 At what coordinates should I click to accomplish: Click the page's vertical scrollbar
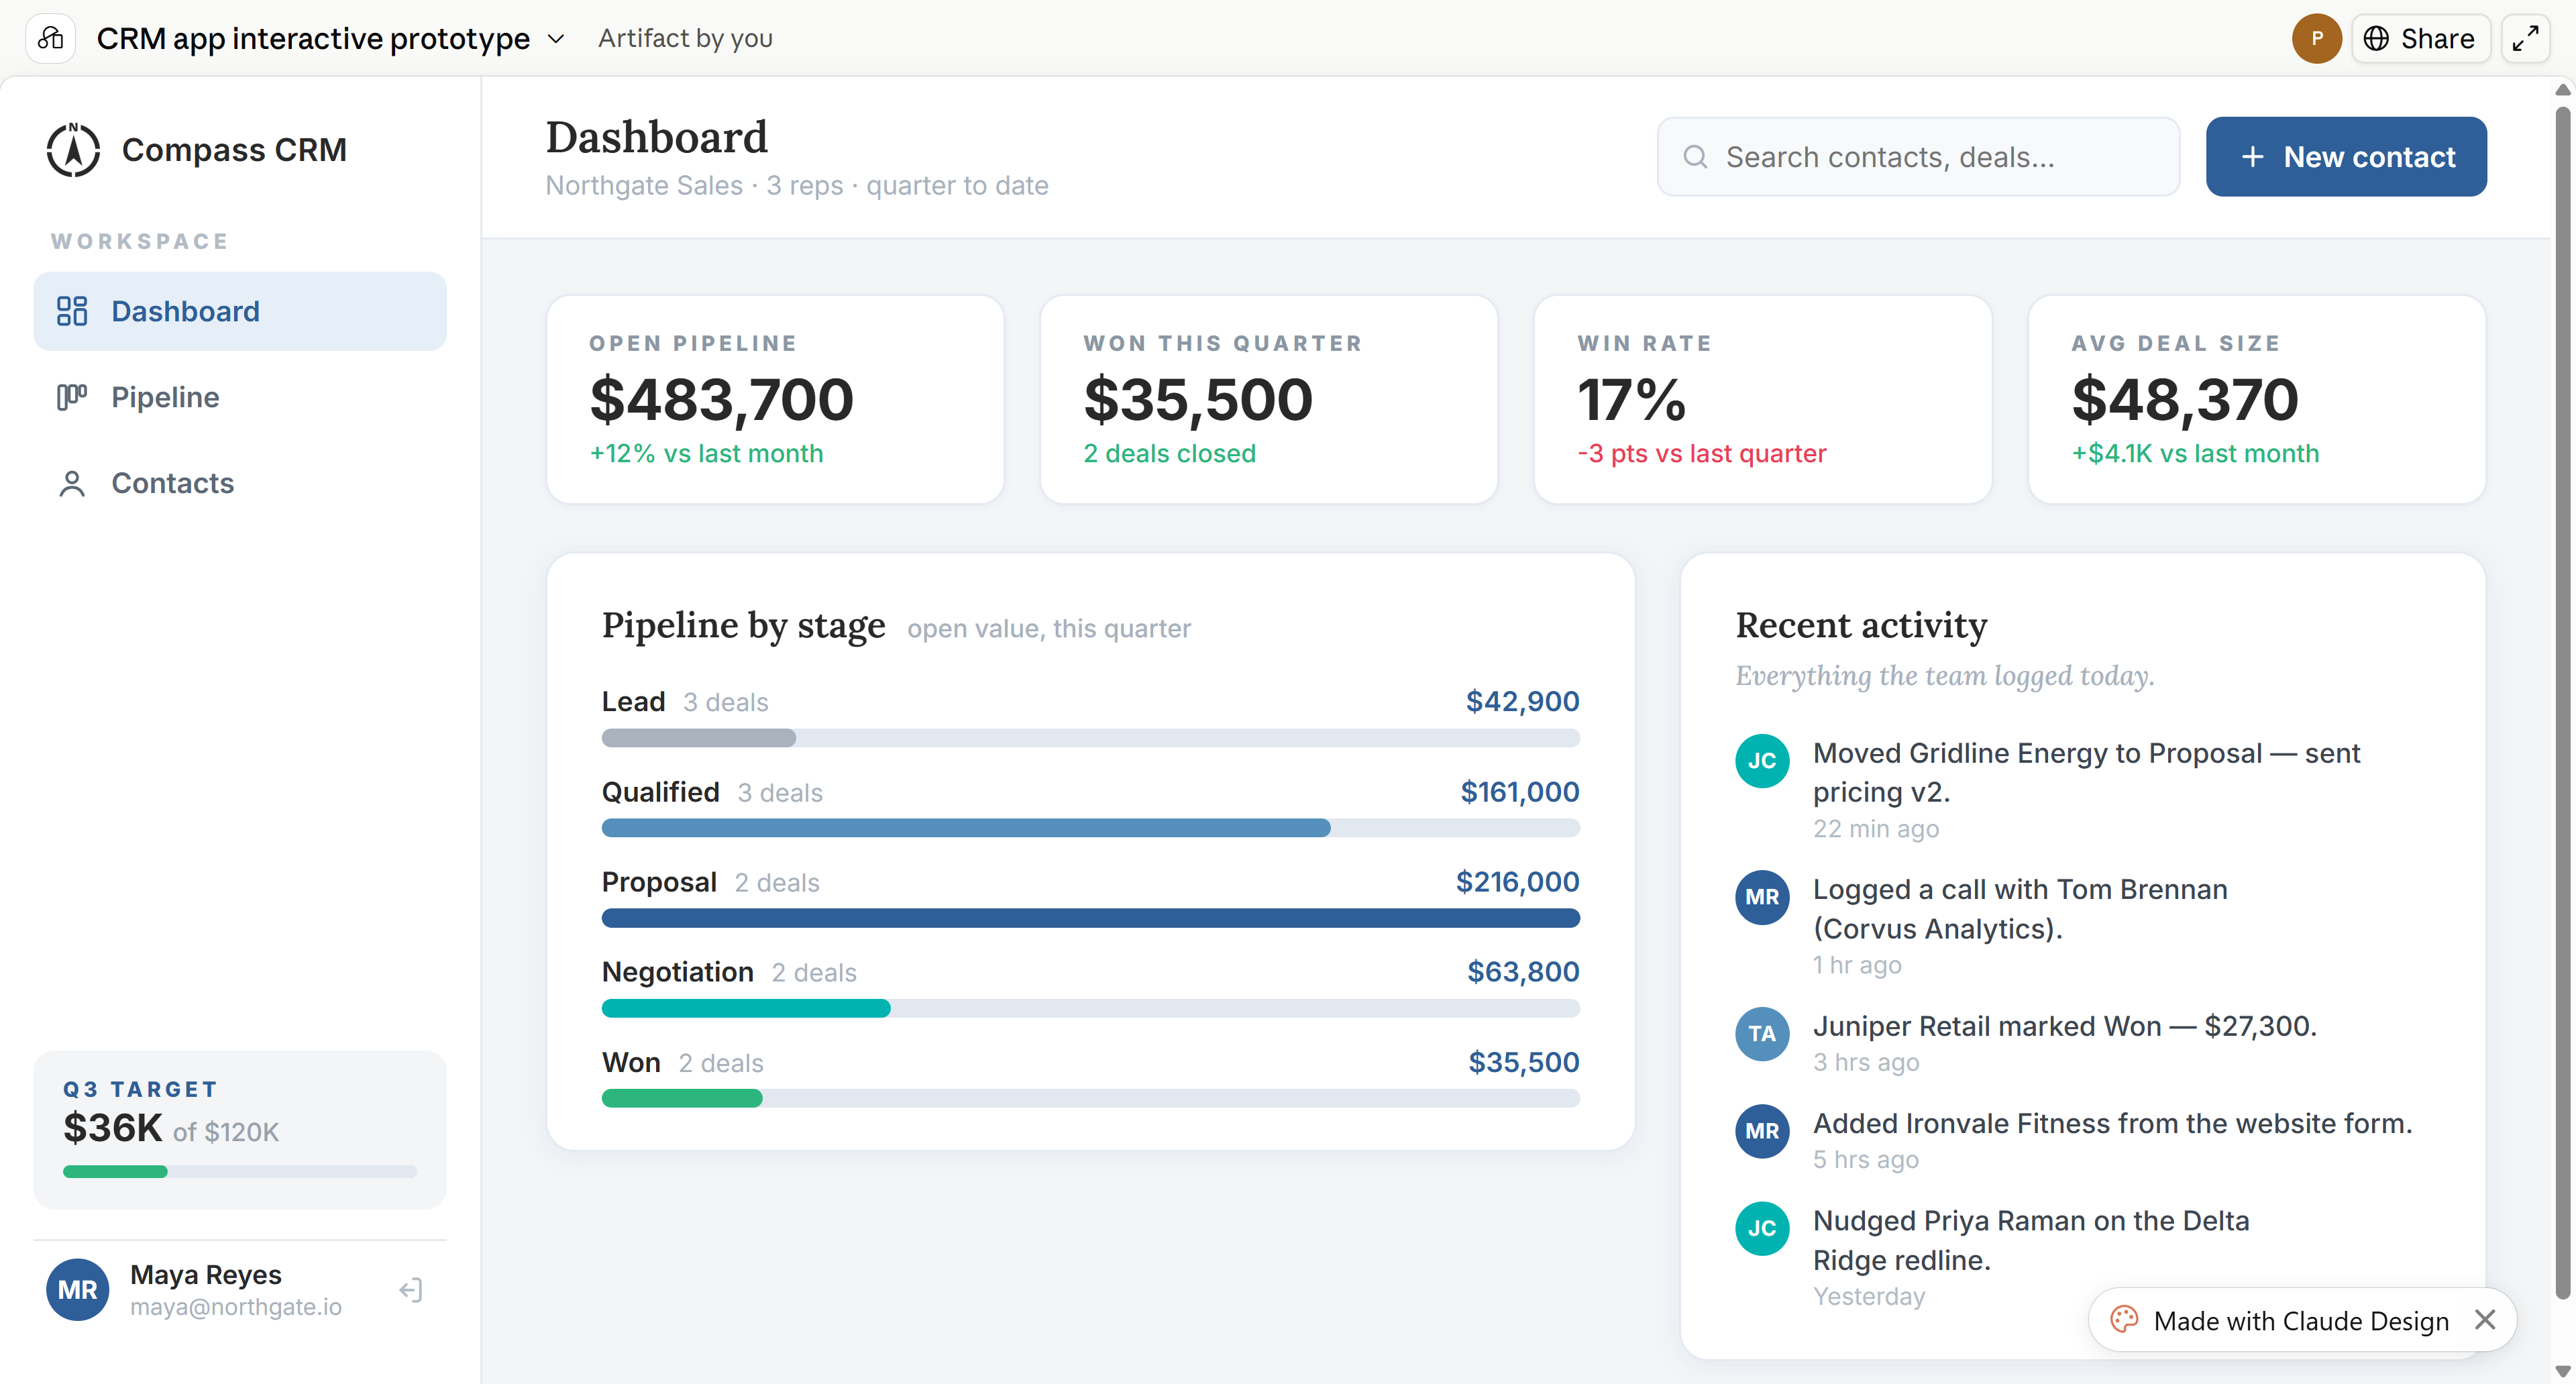(2563, 700)
